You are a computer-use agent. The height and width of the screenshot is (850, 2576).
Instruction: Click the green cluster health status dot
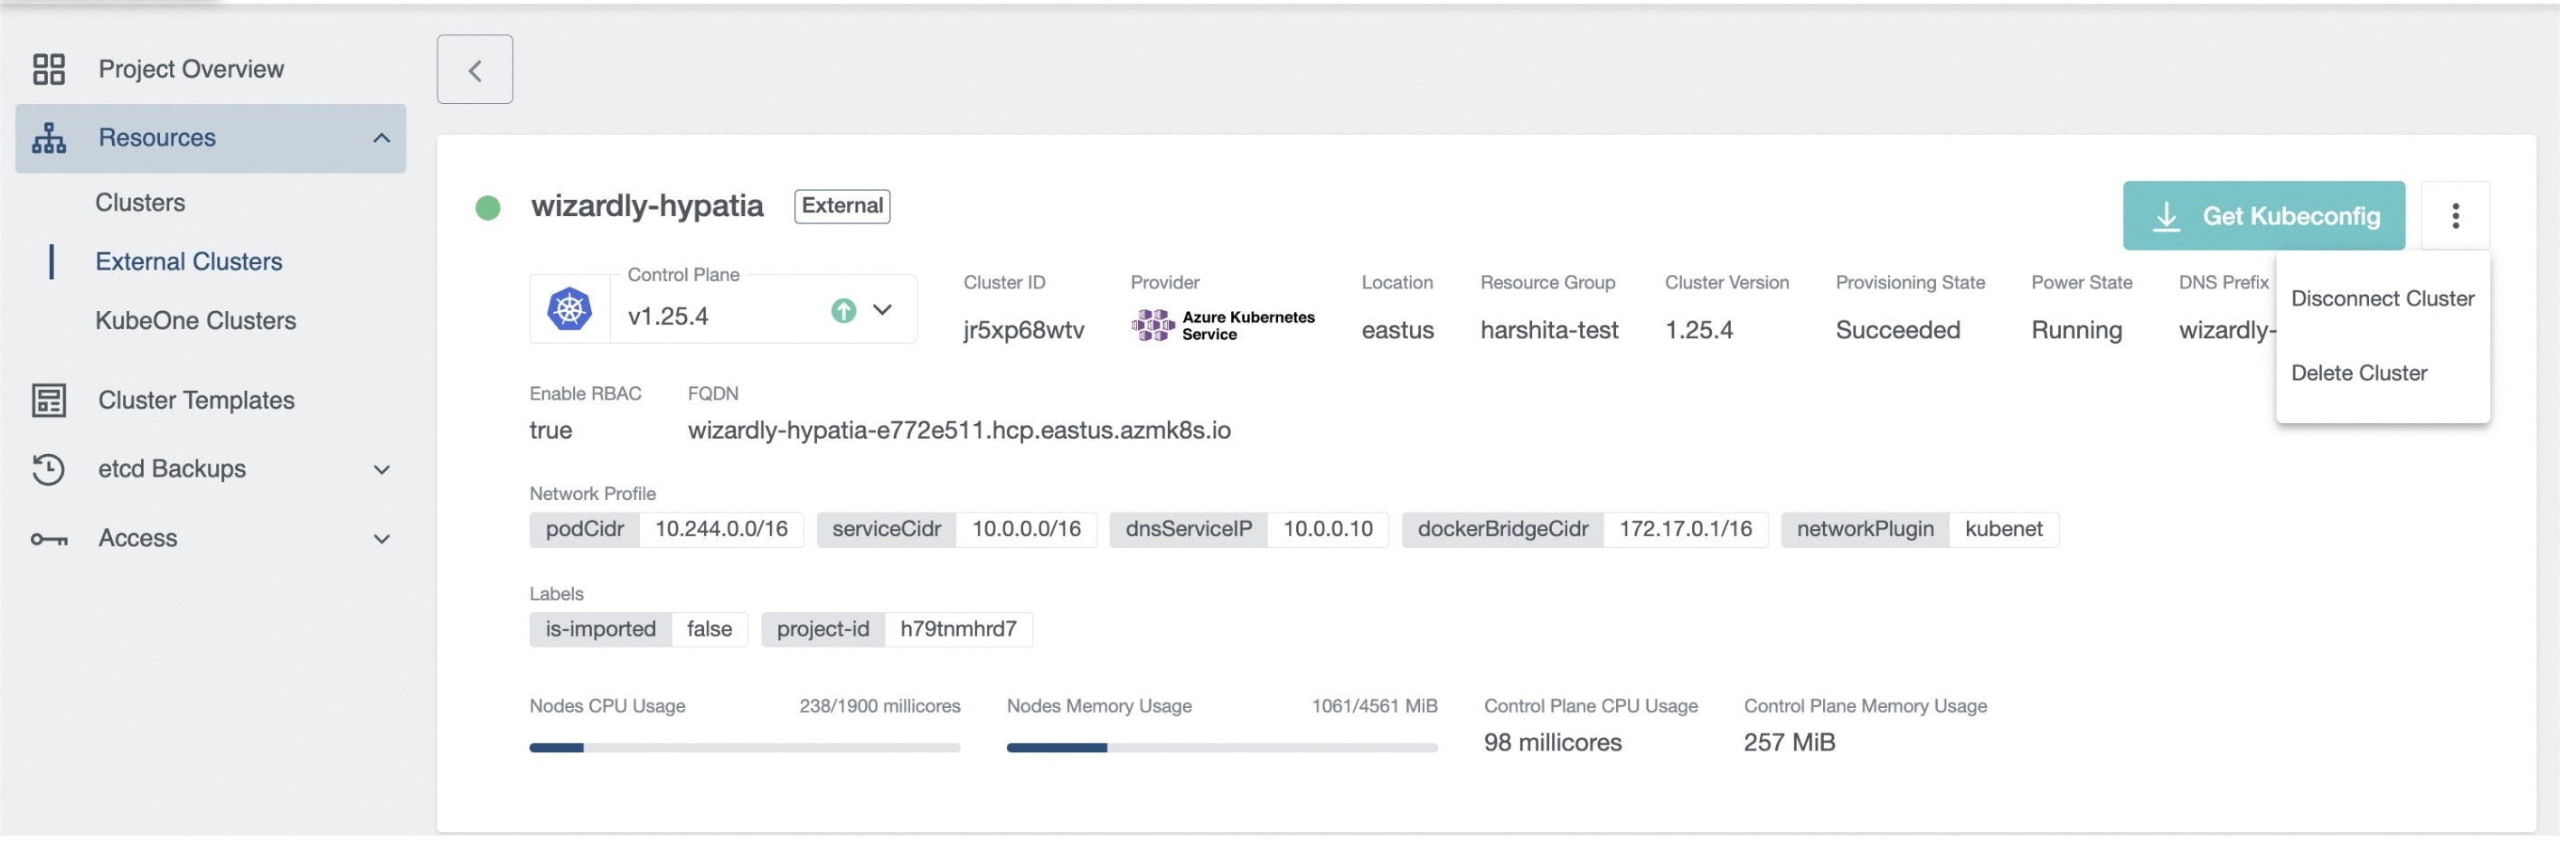pos(488,206)
